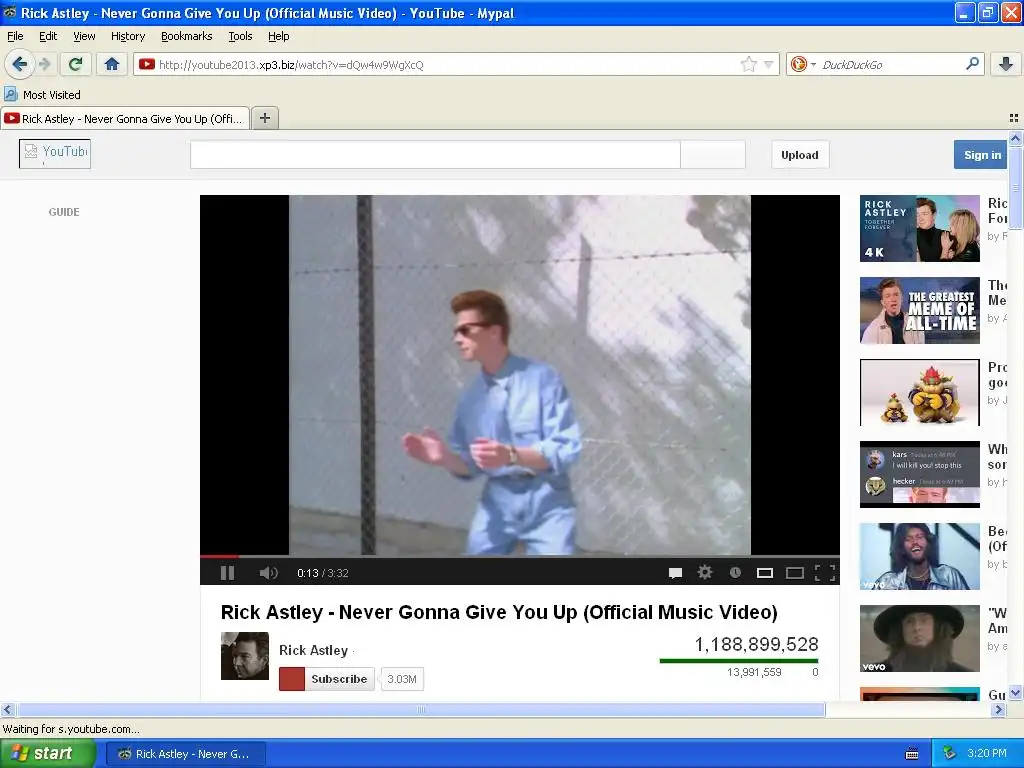Open the wide-brim hat vevo thumbnail
This screenshot has height=768, width=1024.
click(920, 638)
